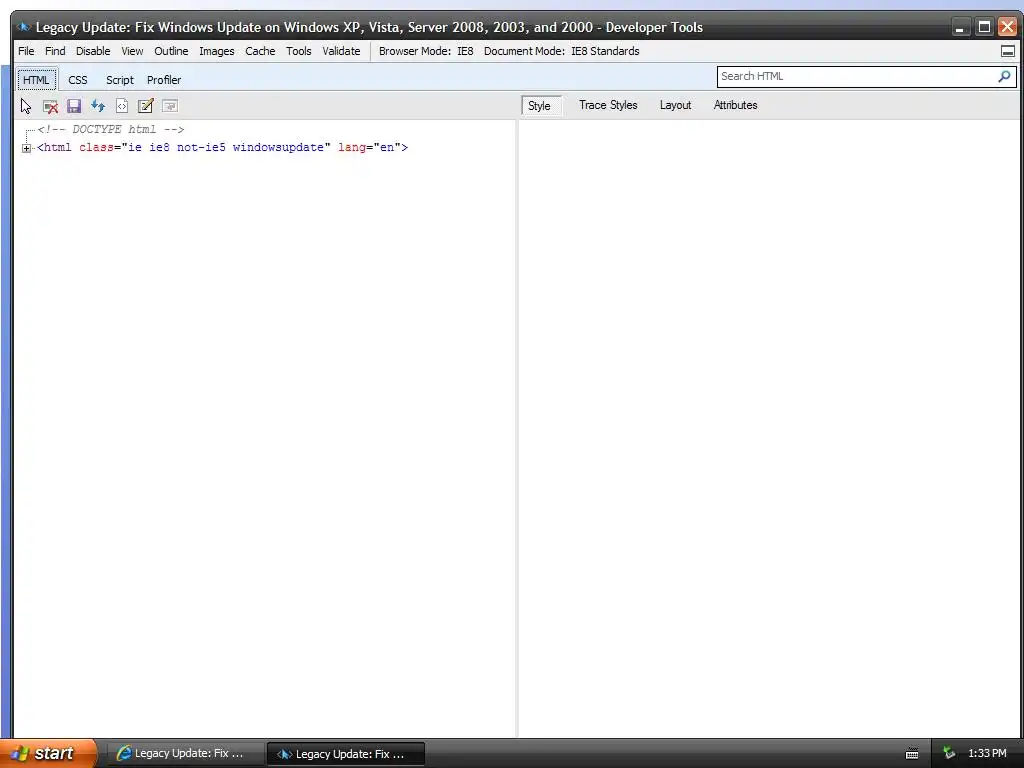The height and width of the screenshot is (768, 1024).
Task: Maximize the Developer Tools window
Action: click(984, 27)
